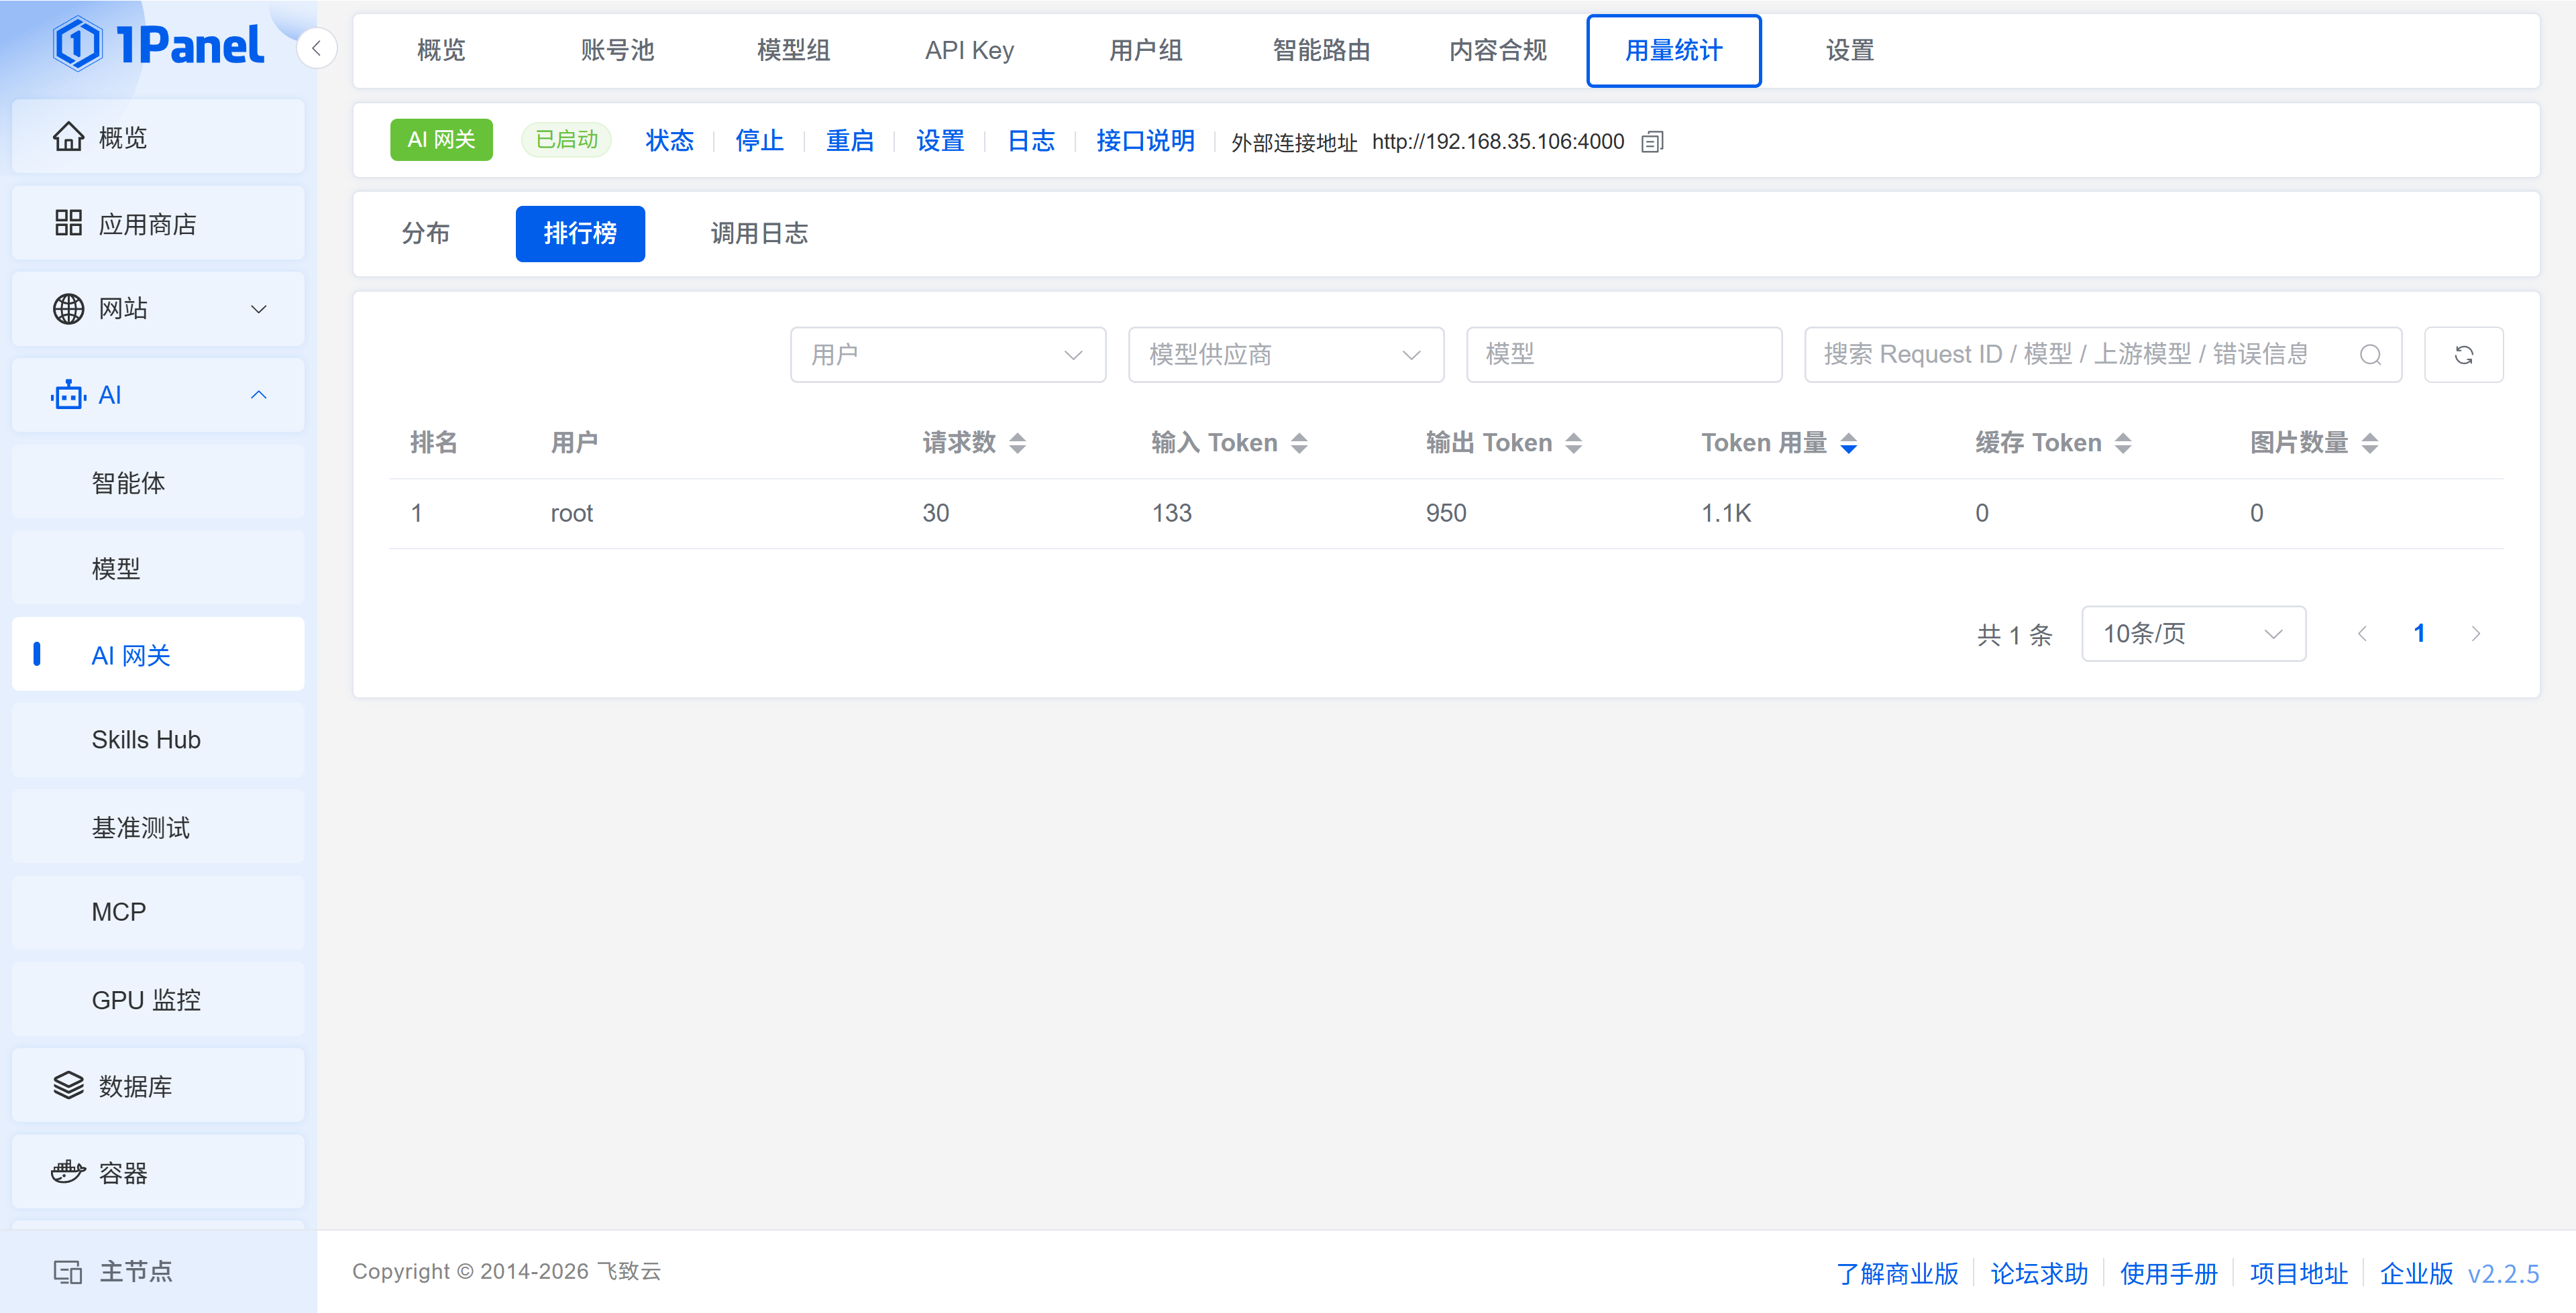Click the 日志 link
The height and width of the screenshot is (1313, 2576).
click(x=1031, y=141)
